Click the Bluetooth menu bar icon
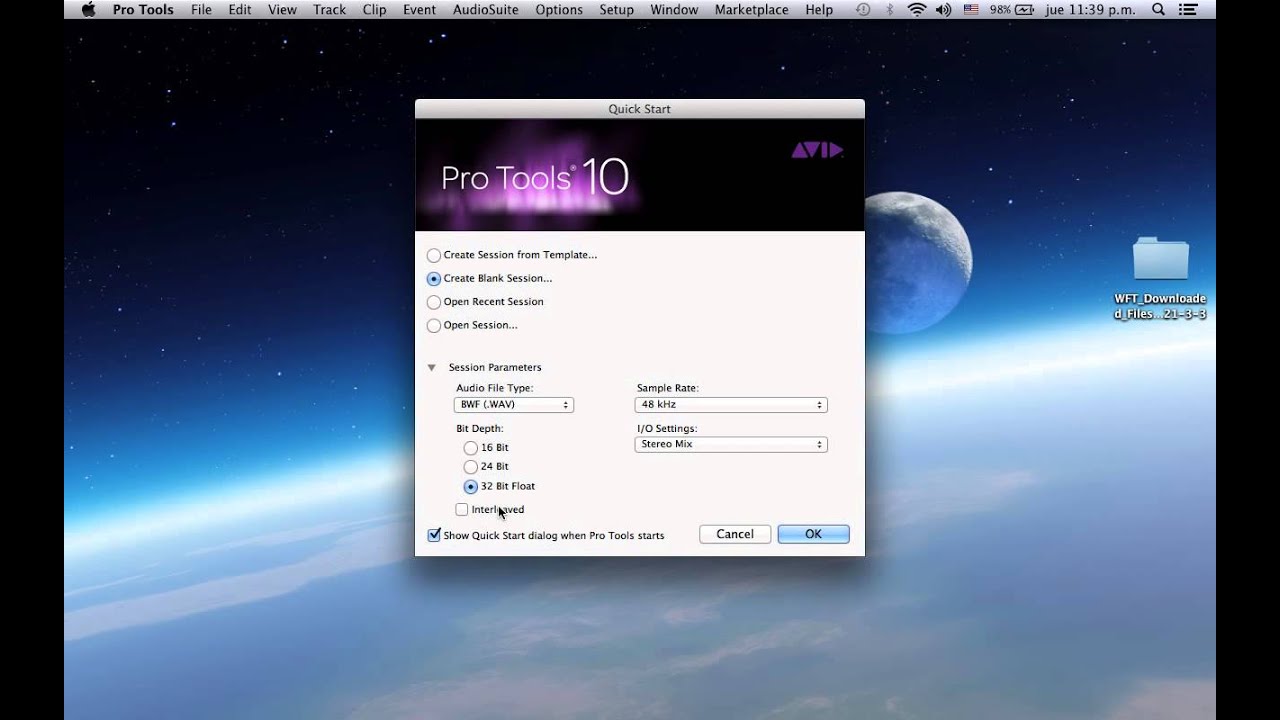The height and width of the screenshot is (720, 1280). (890, 9)
